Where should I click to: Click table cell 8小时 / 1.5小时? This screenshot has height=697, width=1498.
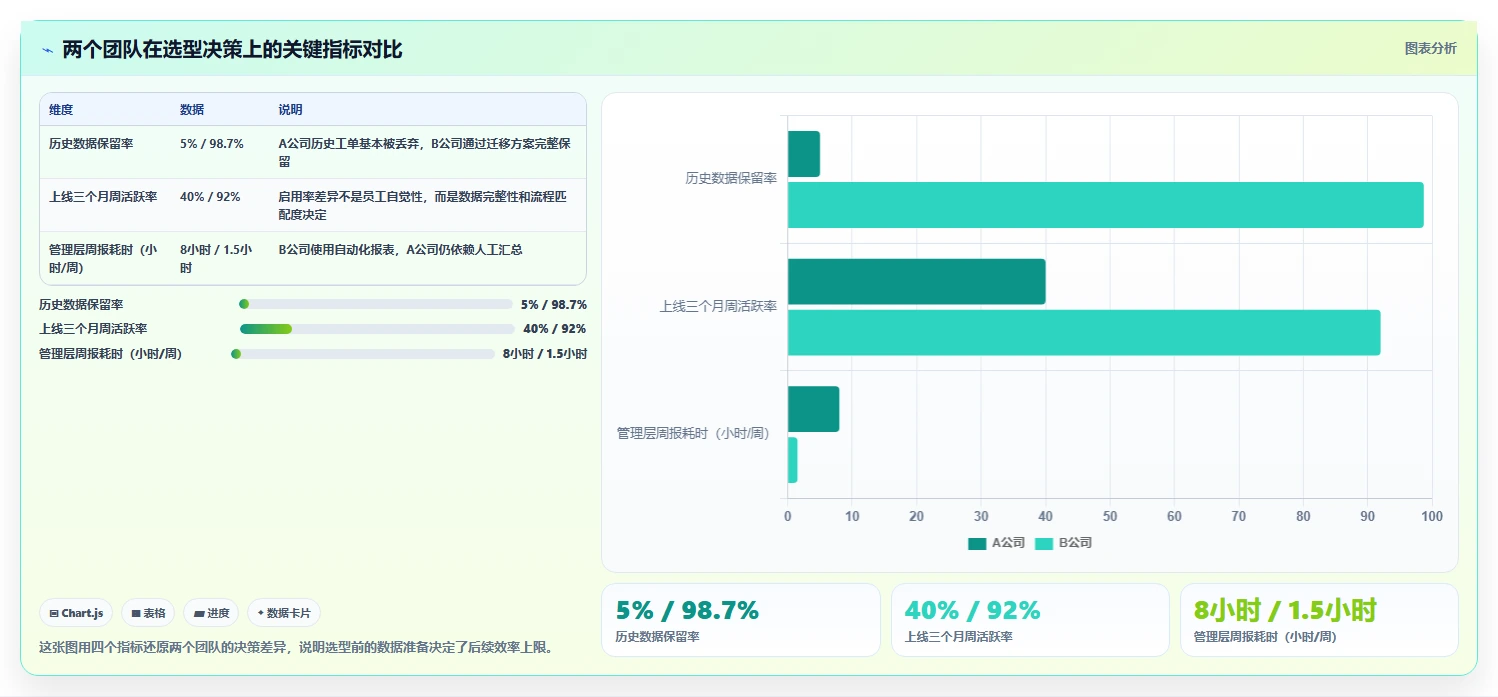click(x=216, y=259)
